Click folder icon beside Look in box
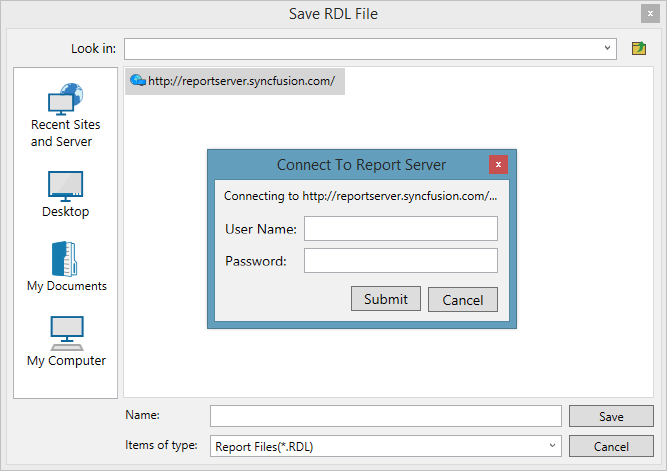Screen dimensions: 667x471 click(639, 48)
